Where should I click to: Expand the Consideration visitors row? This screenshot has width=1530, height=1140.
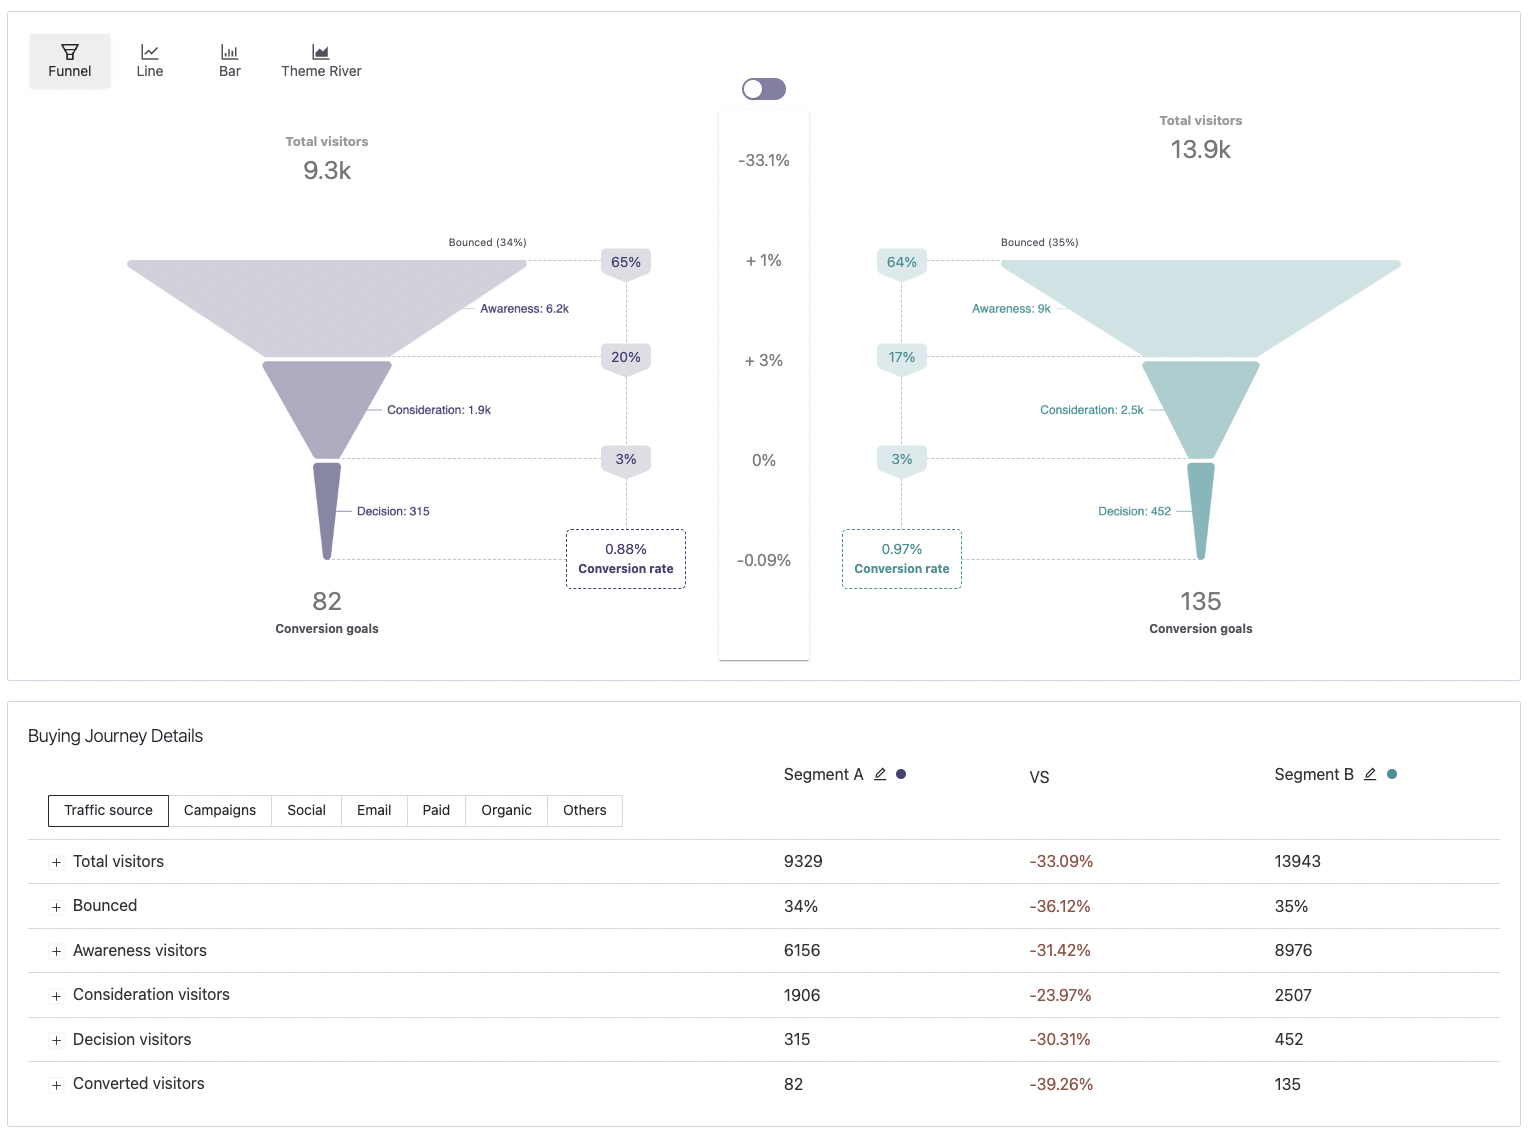pos(56,995)
